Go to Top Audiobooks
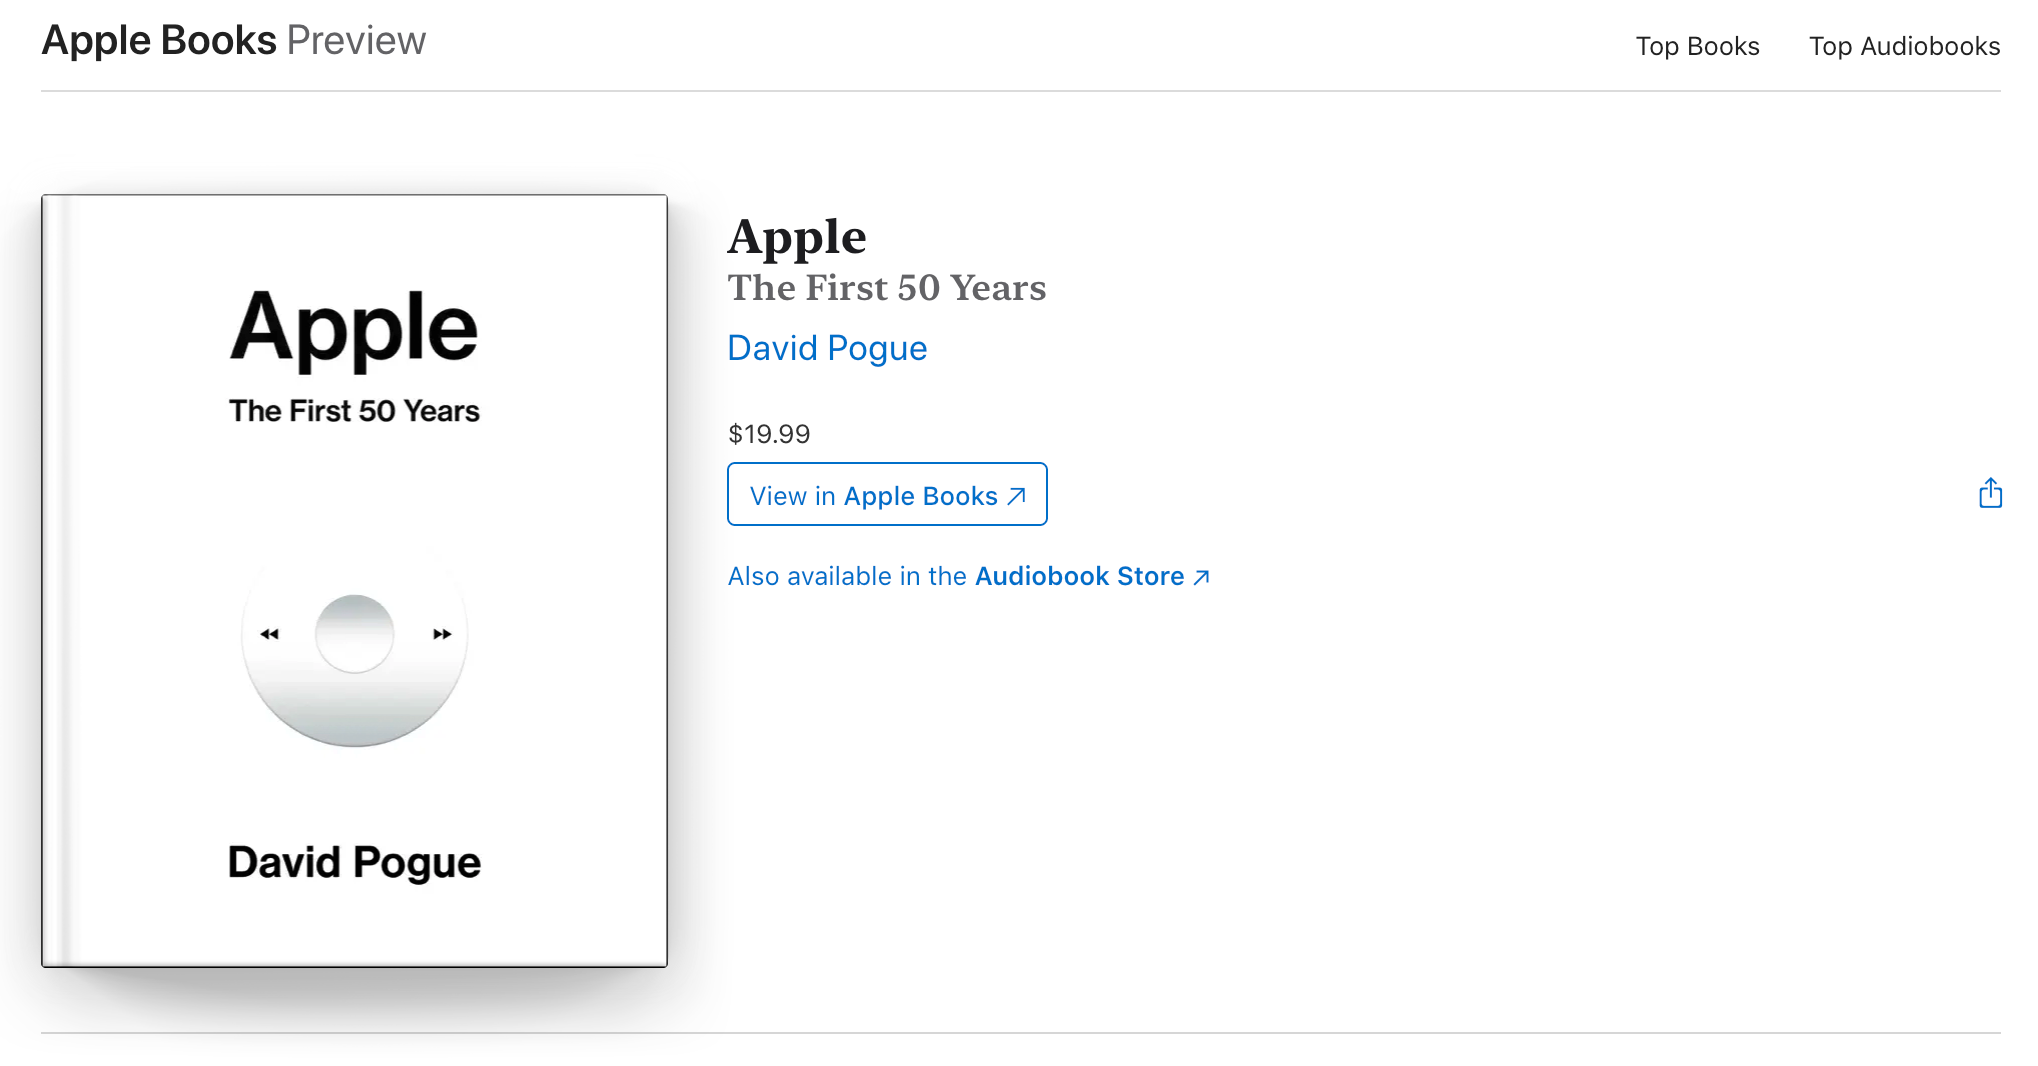The image size is (2038, 1066). [1904, 46]
